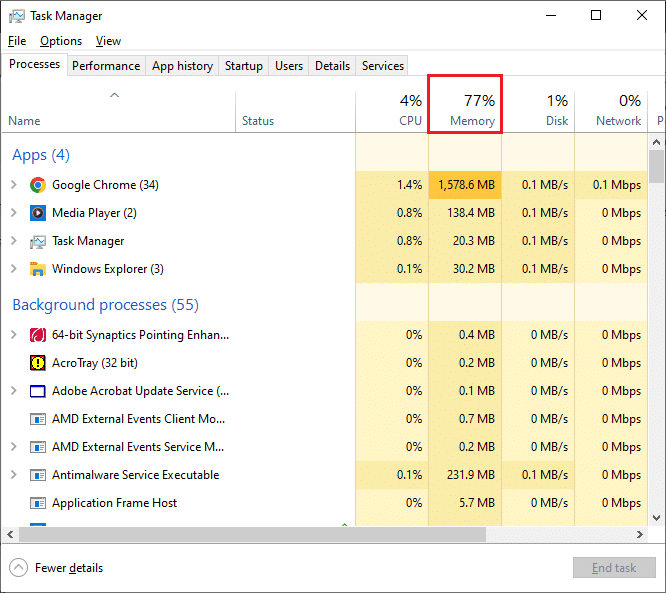Screen dimensions: 666x593
Task: Click the Media Player icon
Action: (38, 213)
